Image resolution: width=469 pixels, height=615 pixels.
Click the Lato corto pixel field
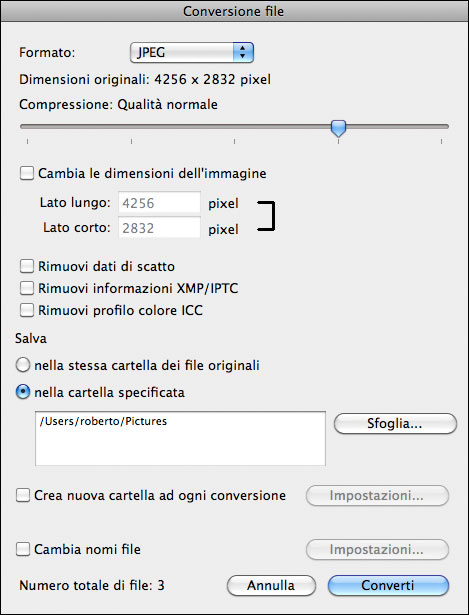click(x=159, y=228)
